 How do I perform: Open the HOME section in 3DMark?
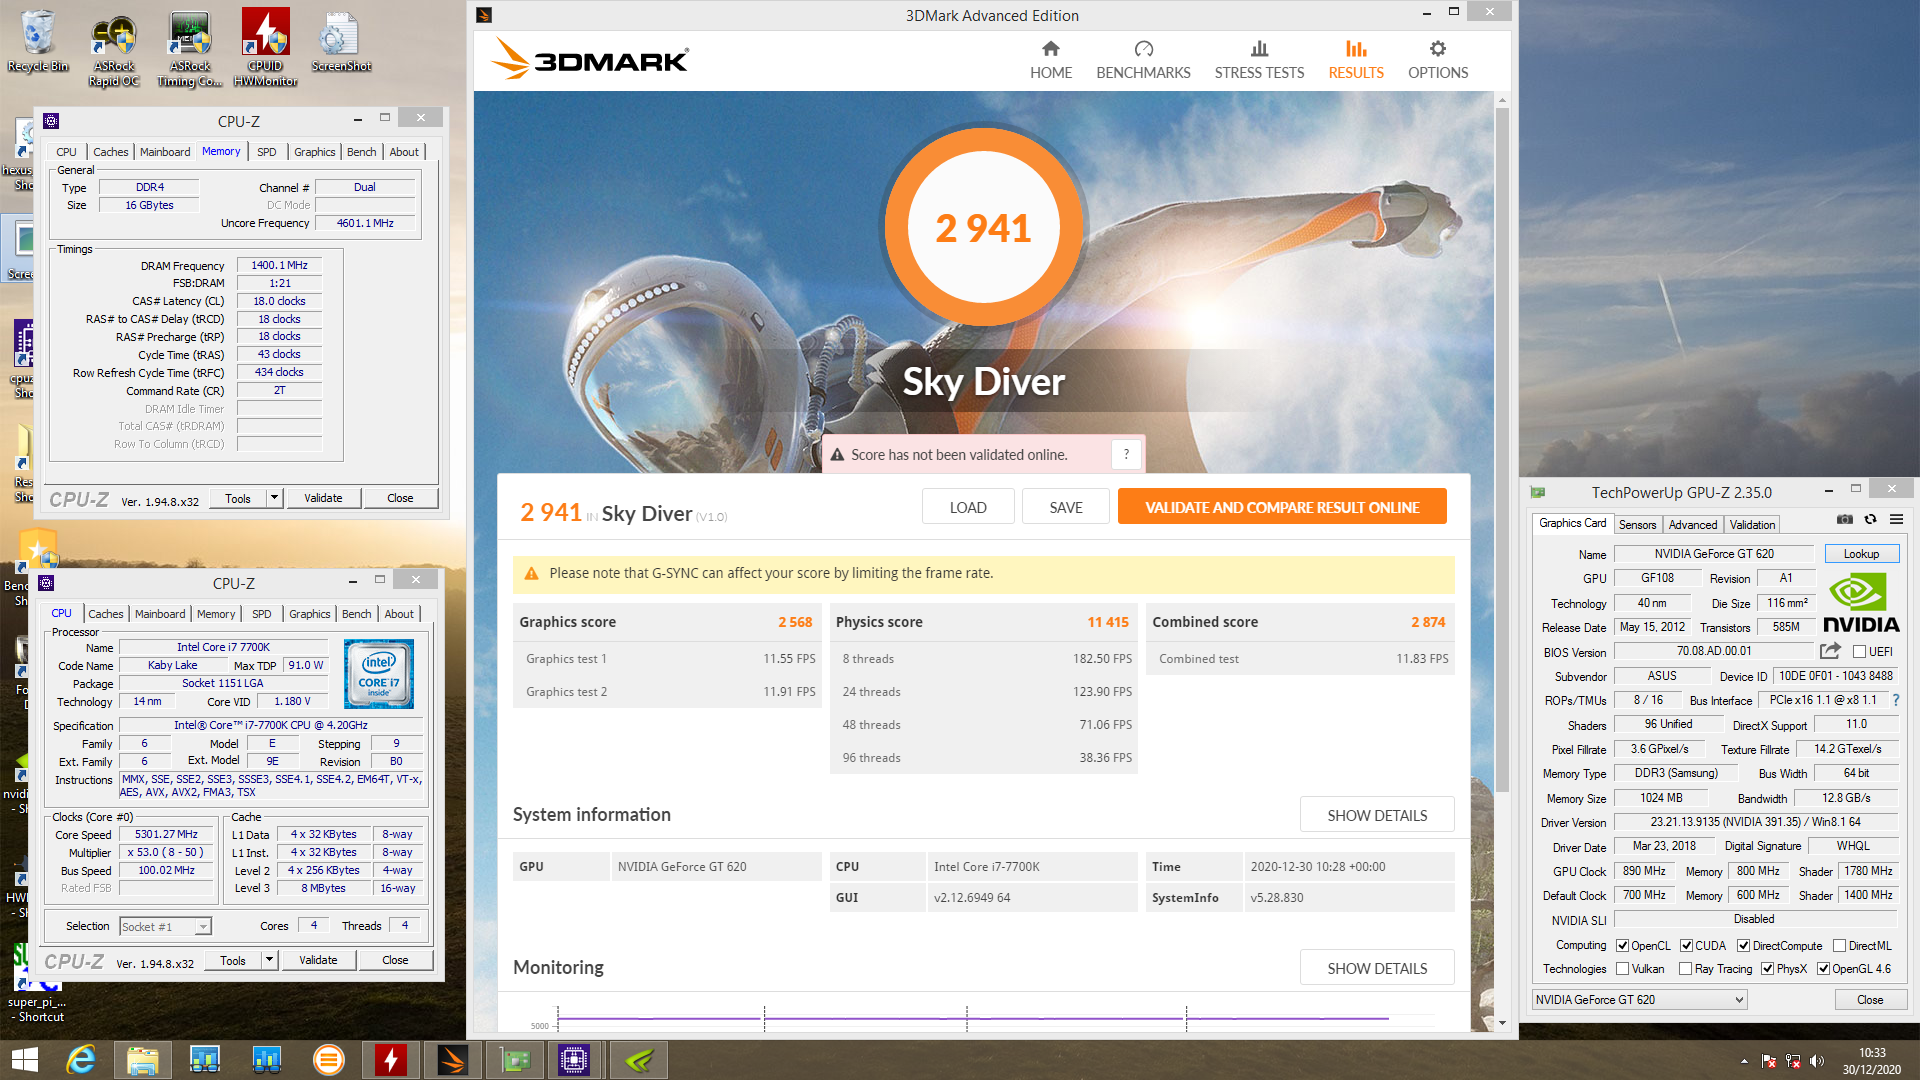[x=1050, y=60]
